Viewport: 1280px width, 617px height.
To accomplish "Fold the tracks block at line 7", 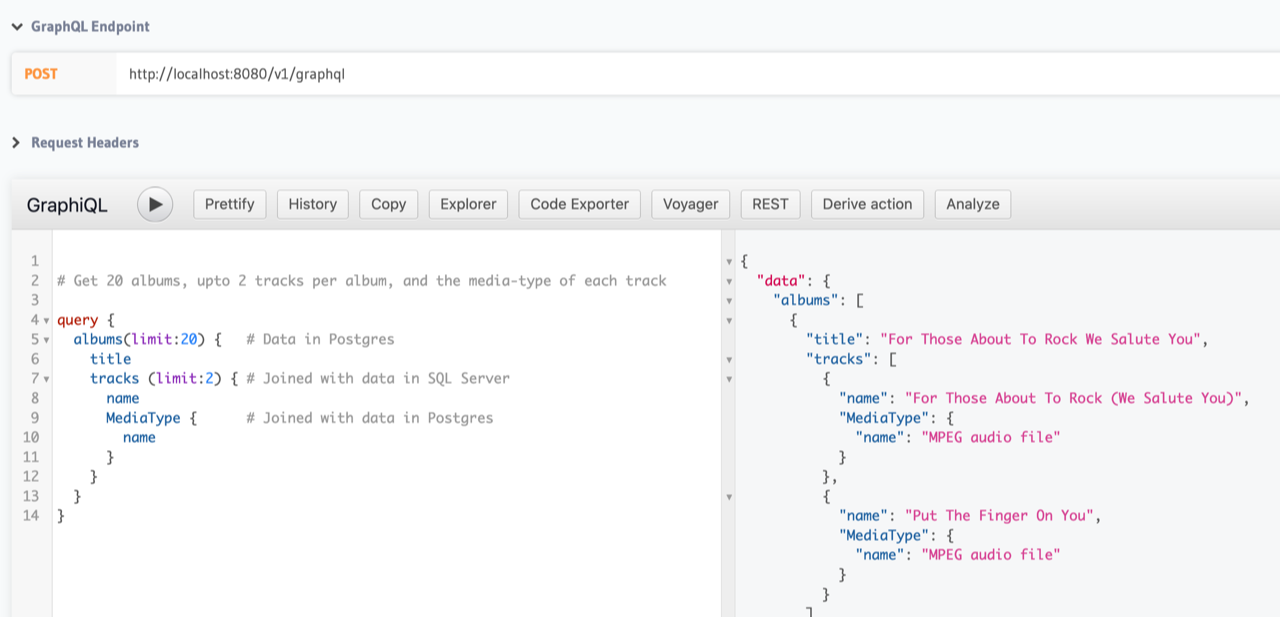I will coord(46,379).
